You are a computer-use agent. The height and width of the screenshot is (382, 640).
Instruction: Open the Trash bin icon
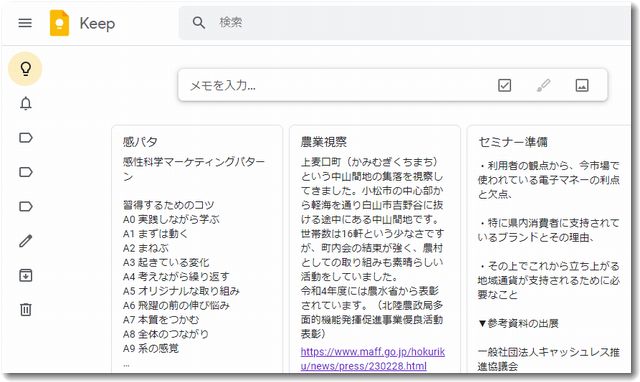click(x=26, y=309)
